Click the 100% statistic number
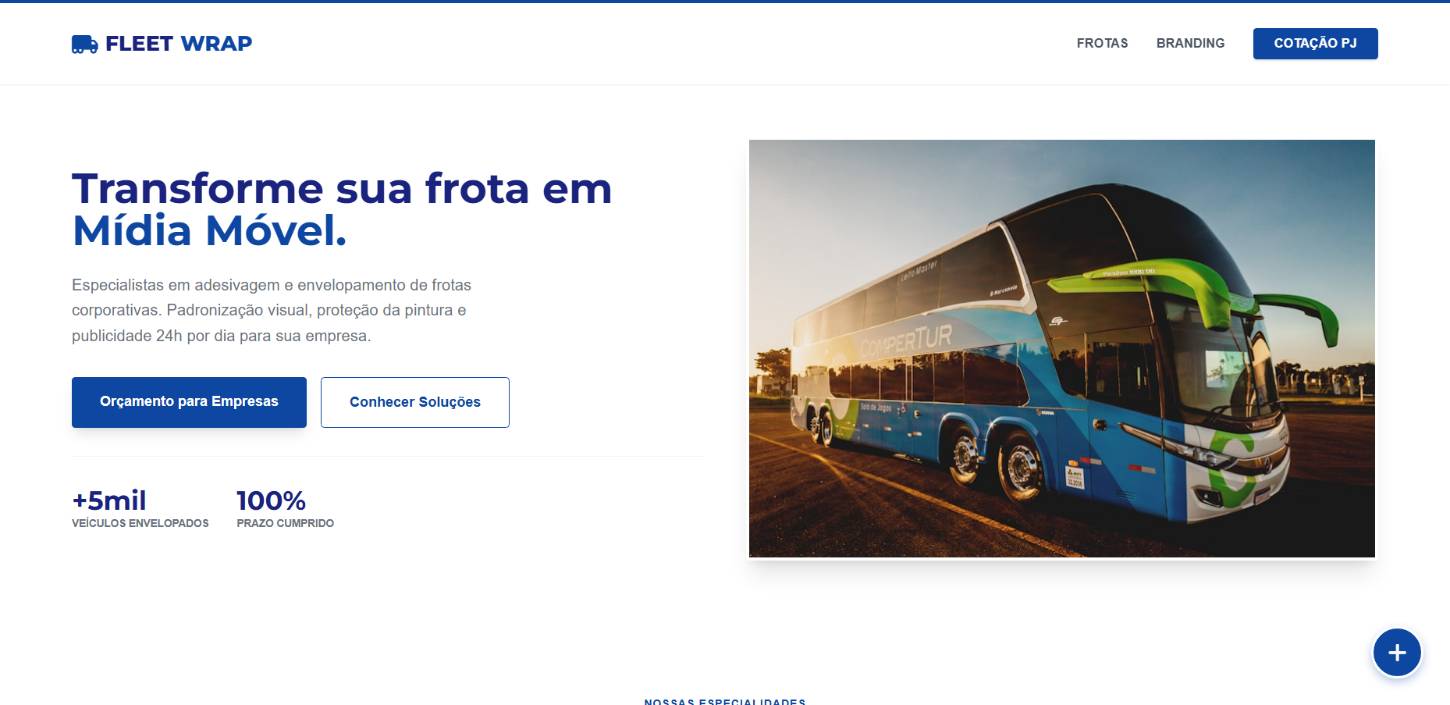This screenshot has width=1450, height=705. point(271,500)
